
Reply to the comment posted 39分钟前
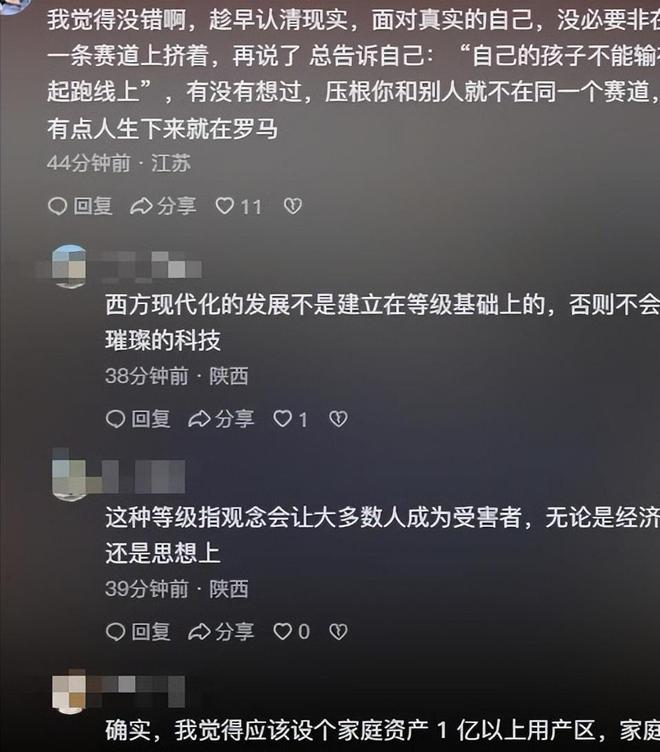[138, 632]
